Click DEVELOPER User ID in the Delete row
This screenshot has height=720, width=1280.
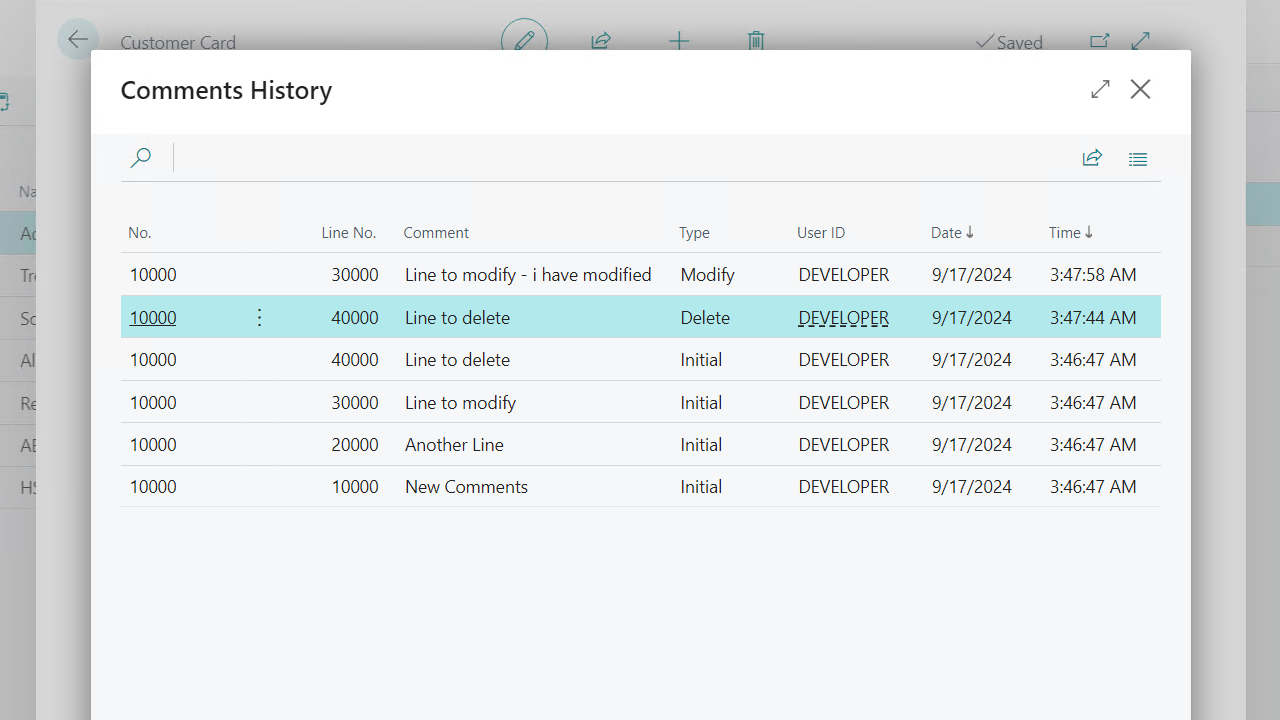tap(843, 318)
